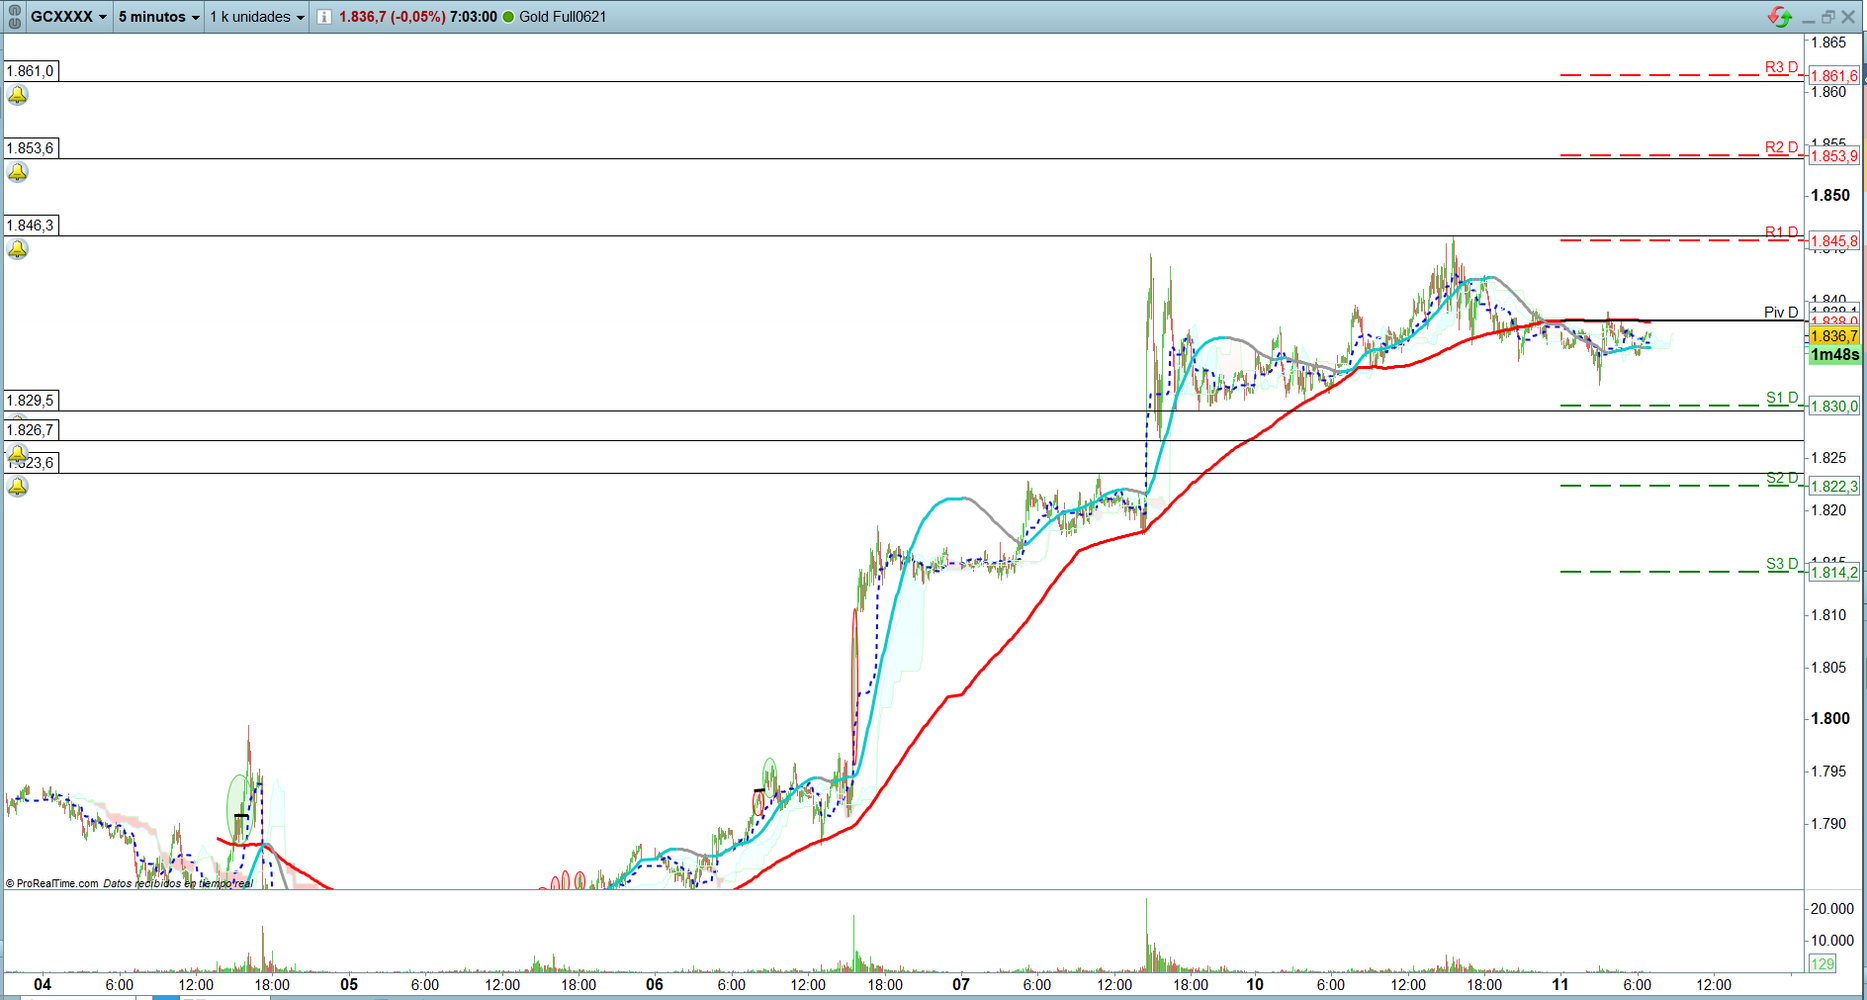Select the 1.846,3 price level label
This screenshot has height=1000, width=1867.
point(31,225)
